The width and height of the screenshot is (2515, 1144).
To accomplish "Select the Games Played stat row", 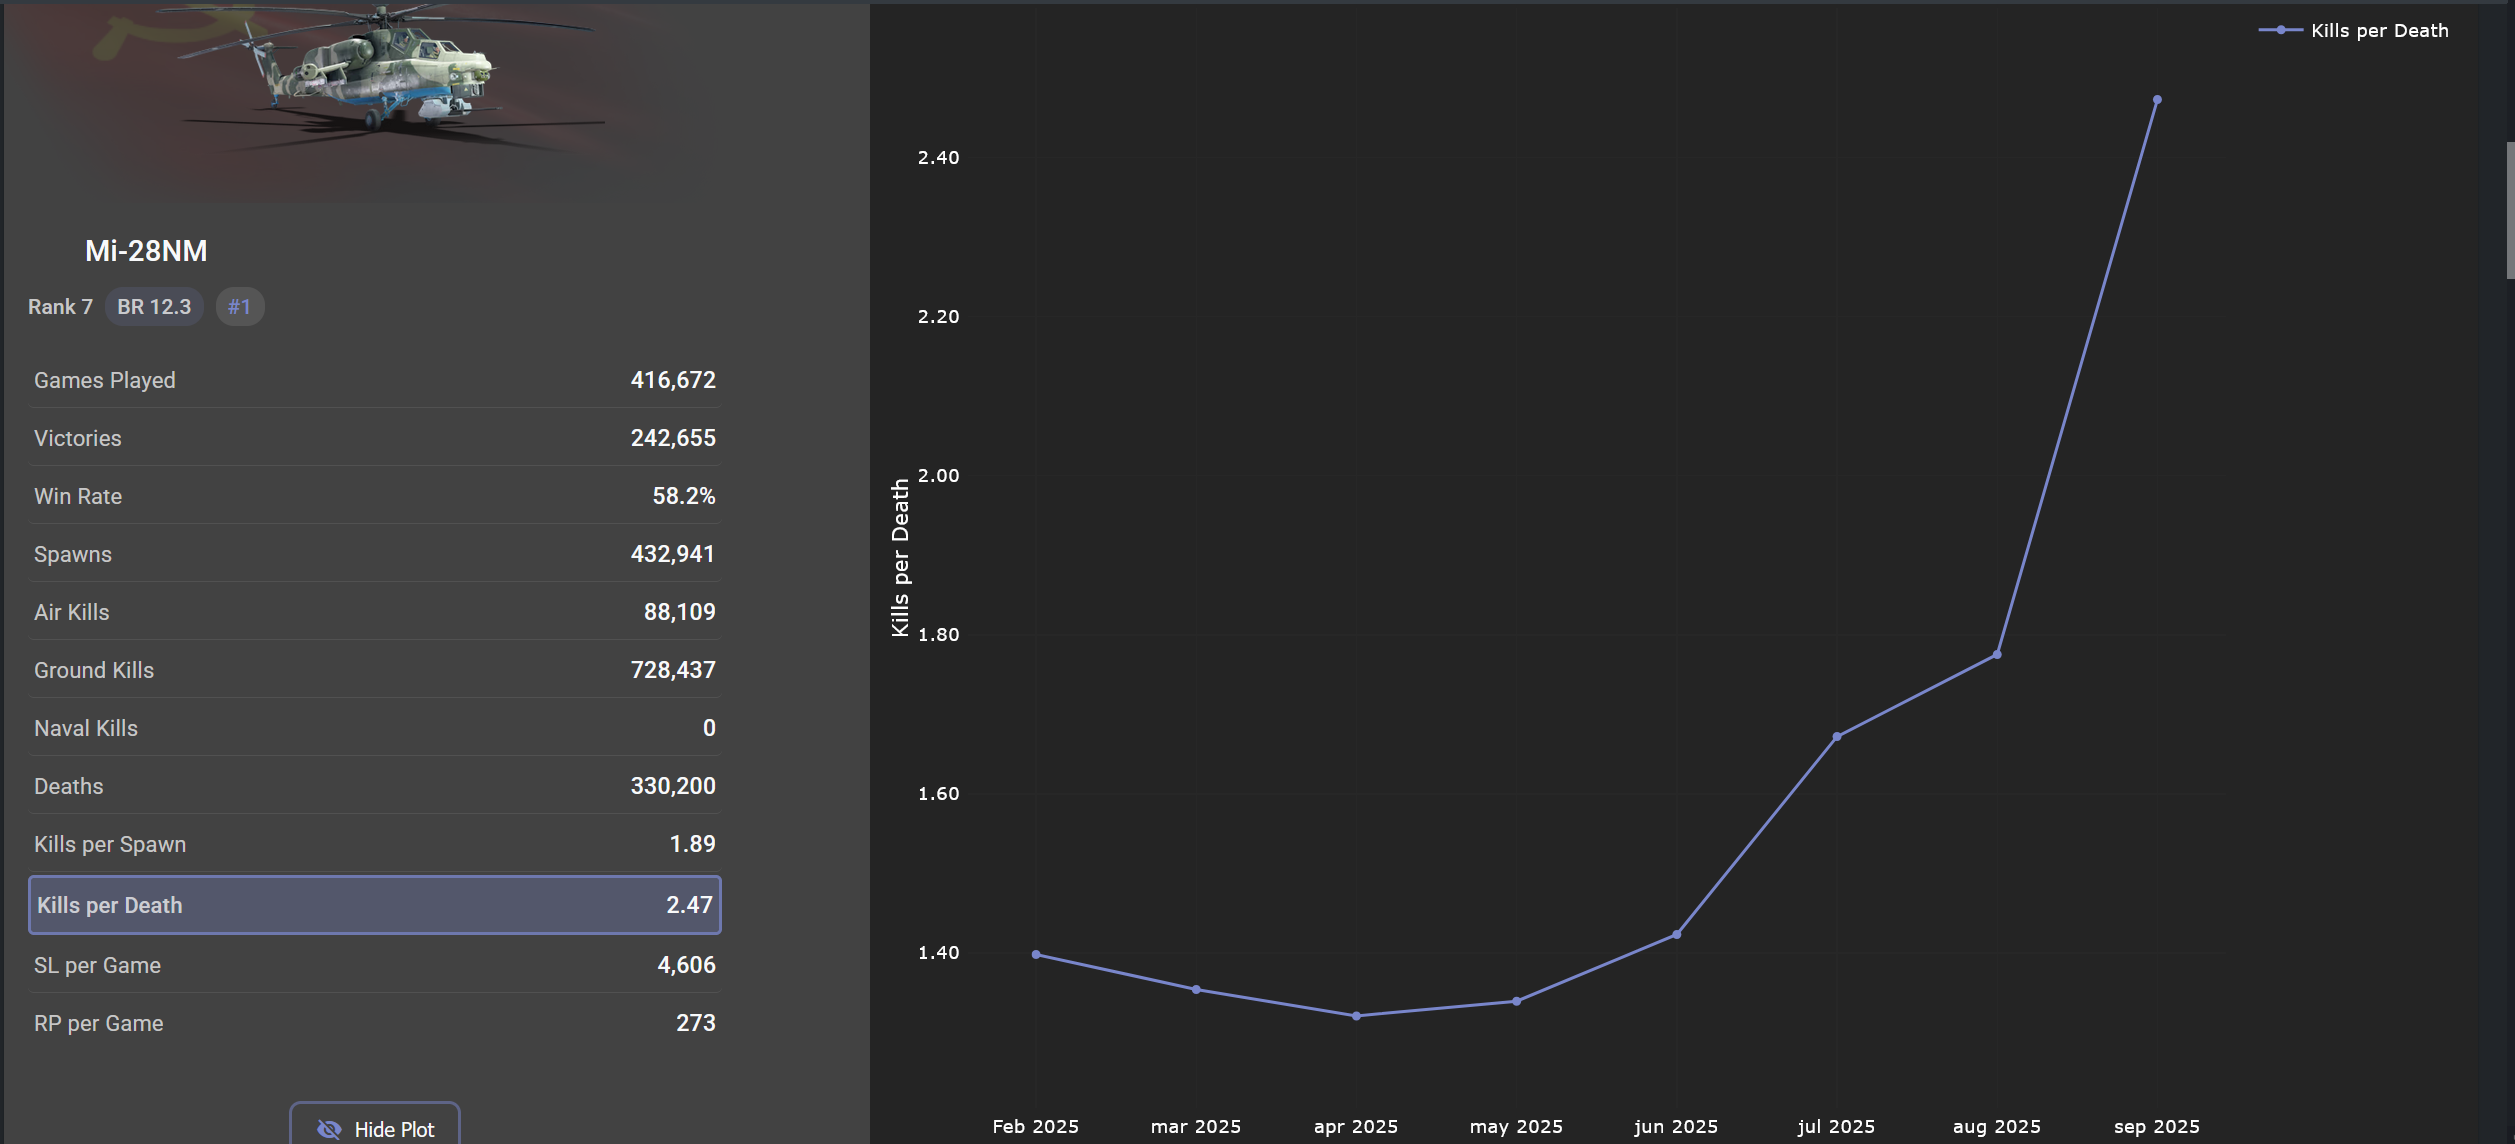I will (375, 380).
